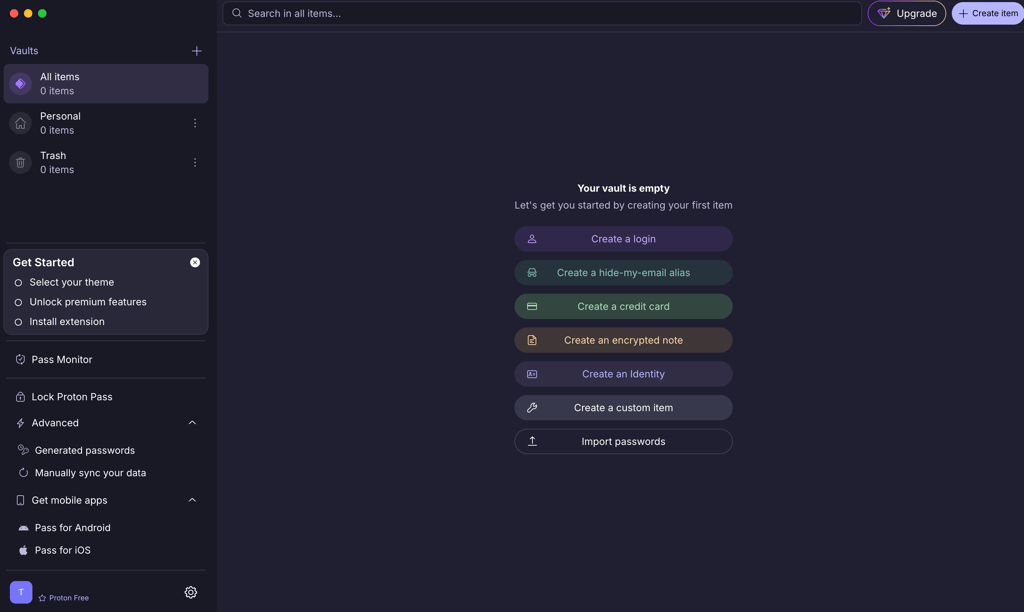Click the search magnifier icon
1024x612 pixels.
click(236, 13)
